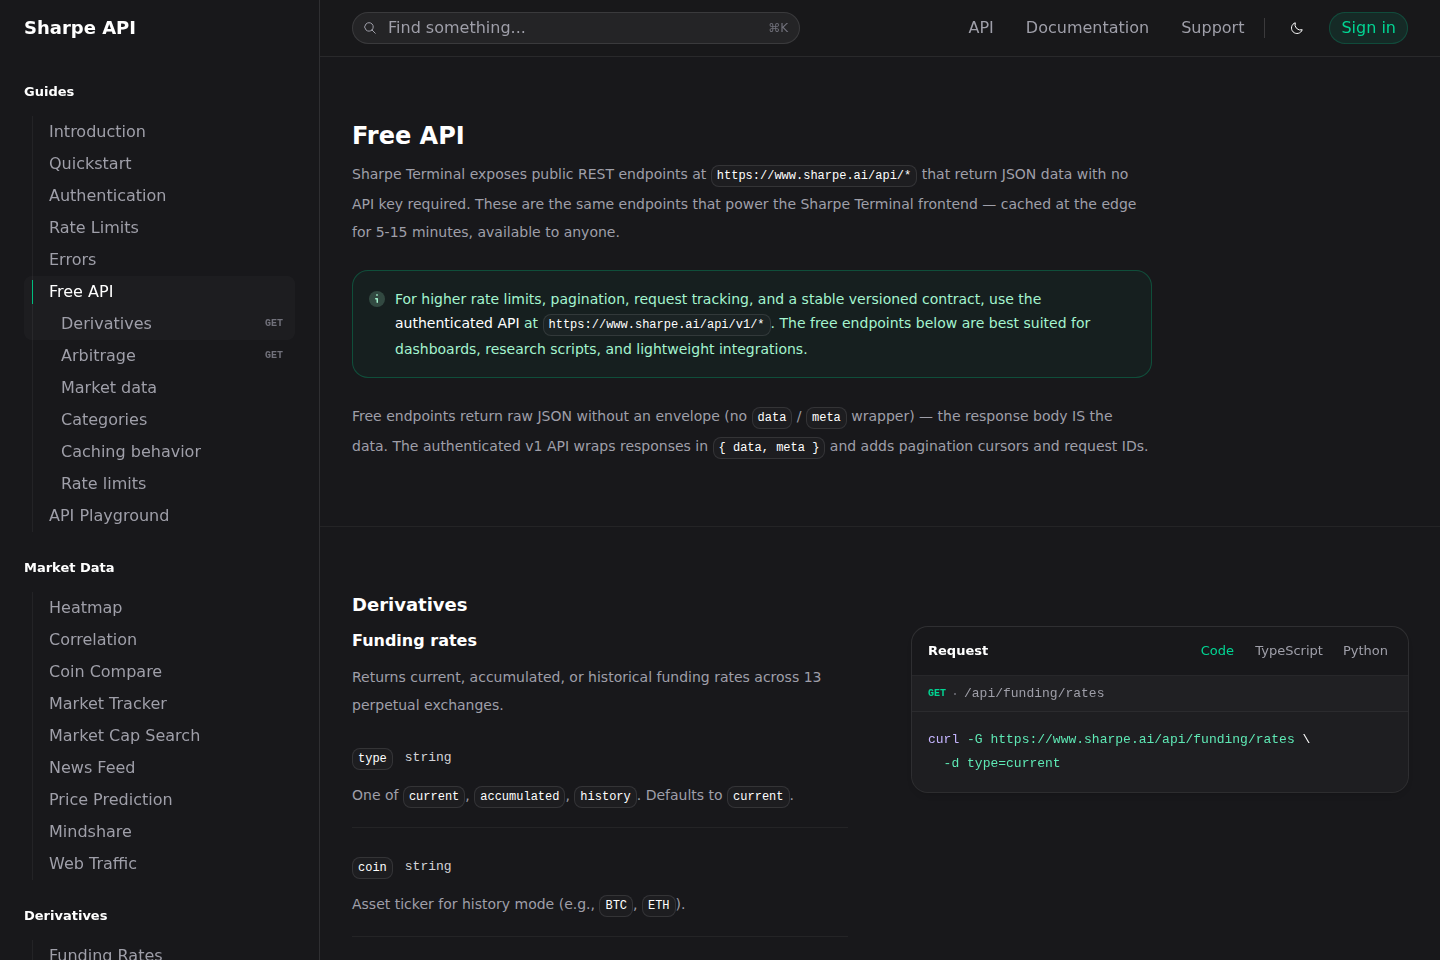This screenshot has width=1440, height=960.
Task: Open Market Cap Search in the sidebar
Action: pyautogui.click(x=124, y=735)
